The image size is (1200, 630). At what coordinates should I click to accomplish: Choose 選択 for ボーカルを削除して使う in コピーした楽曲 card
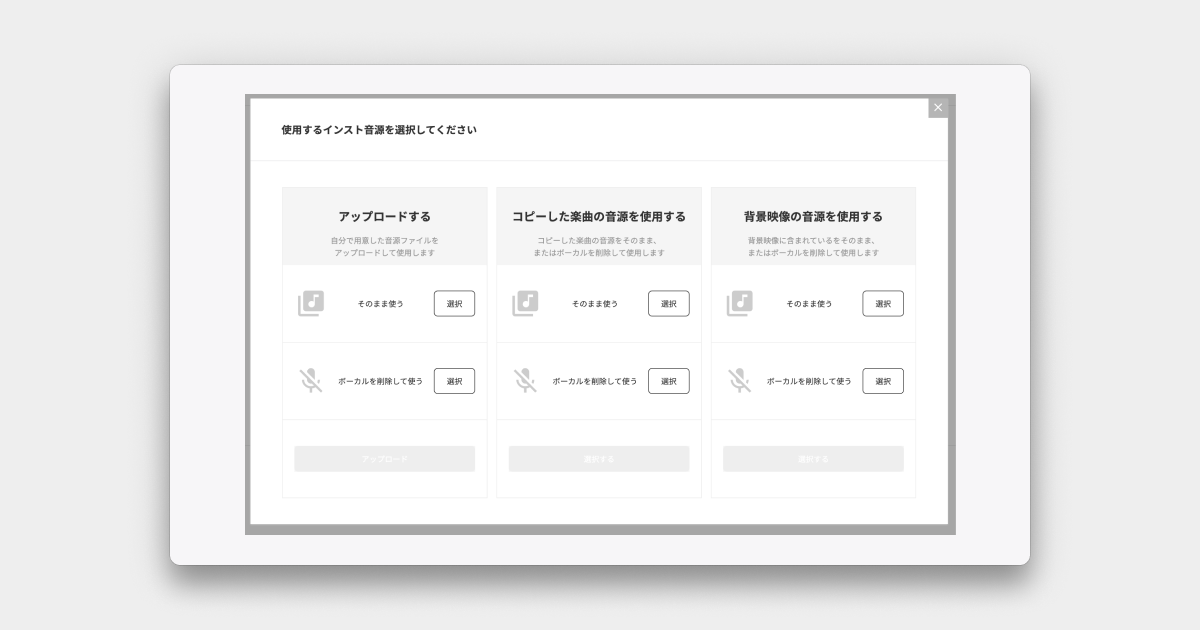(x=668, y=381)
